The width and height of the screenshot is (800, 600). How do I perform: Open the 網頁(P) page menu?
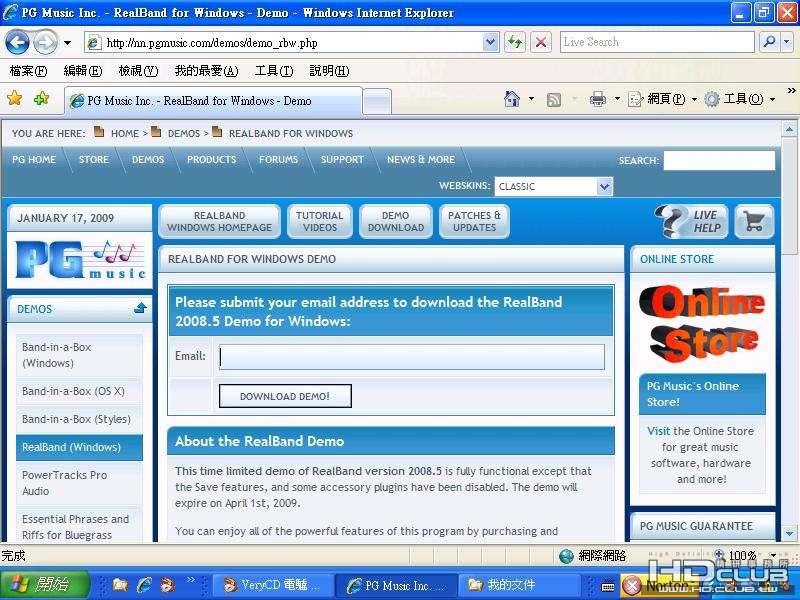(x=662, y=98)
